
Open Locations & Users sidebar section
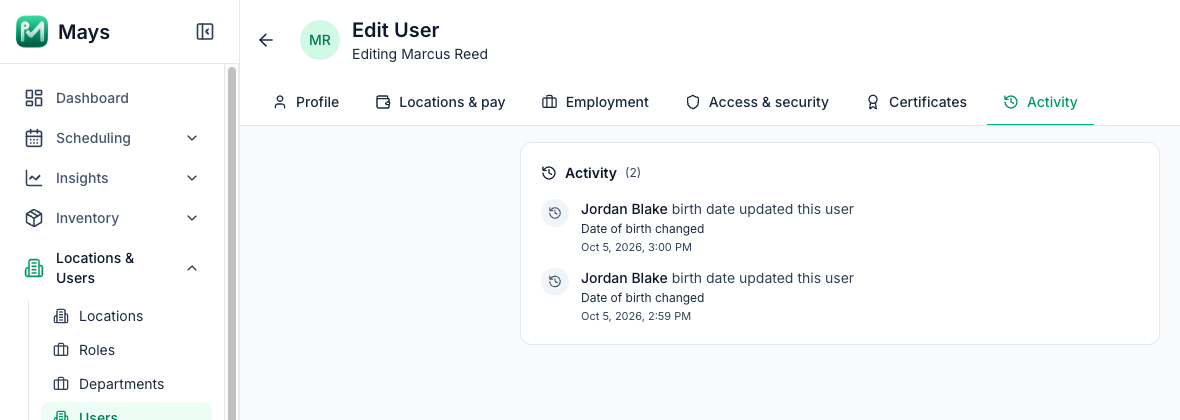113,268
